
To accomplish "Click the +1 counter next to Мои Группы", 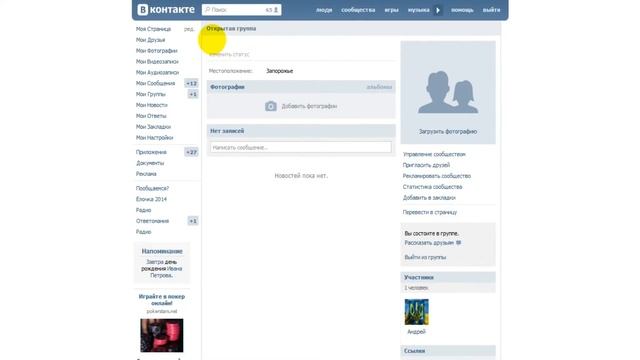I will click(x=193, y=94).
